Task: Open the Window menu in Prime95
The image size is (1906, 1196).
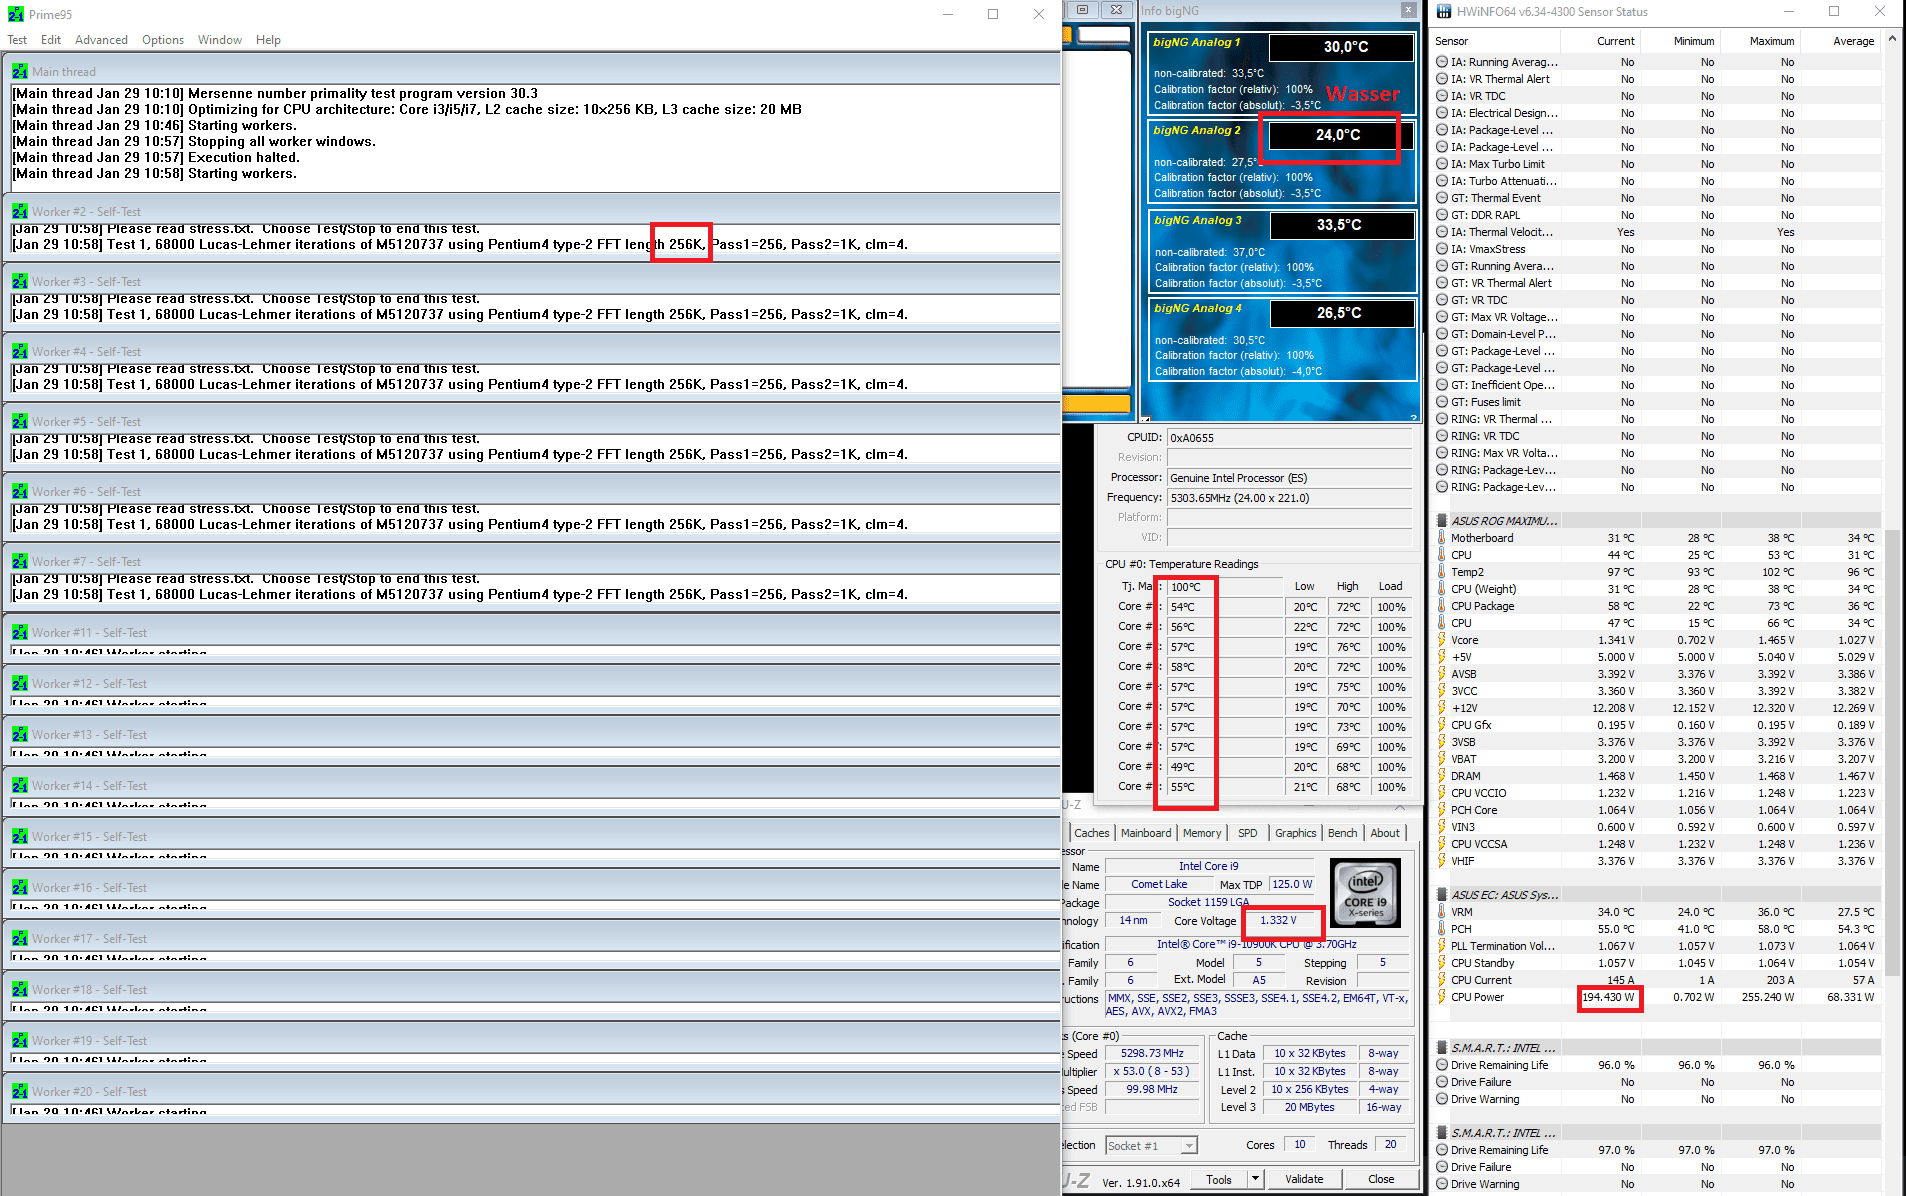Action: click(x=219, y=40)
